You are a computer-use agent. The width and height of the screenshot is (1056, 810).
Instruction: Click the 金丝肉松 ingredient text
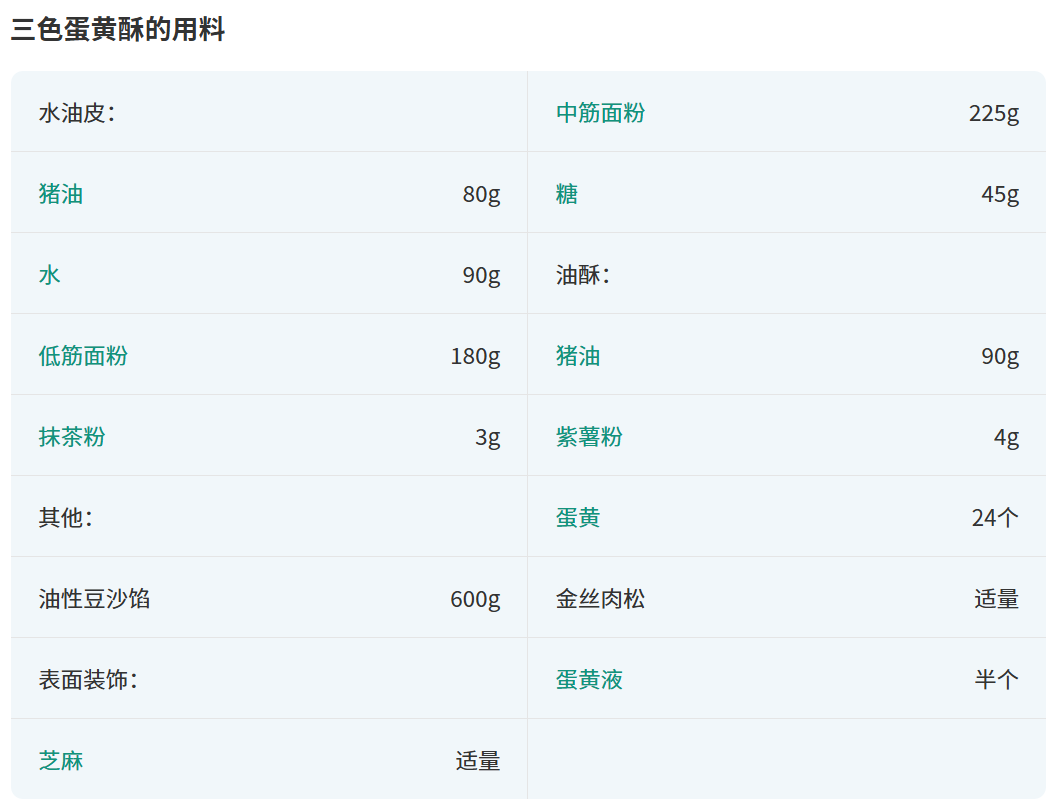(600, 599)
